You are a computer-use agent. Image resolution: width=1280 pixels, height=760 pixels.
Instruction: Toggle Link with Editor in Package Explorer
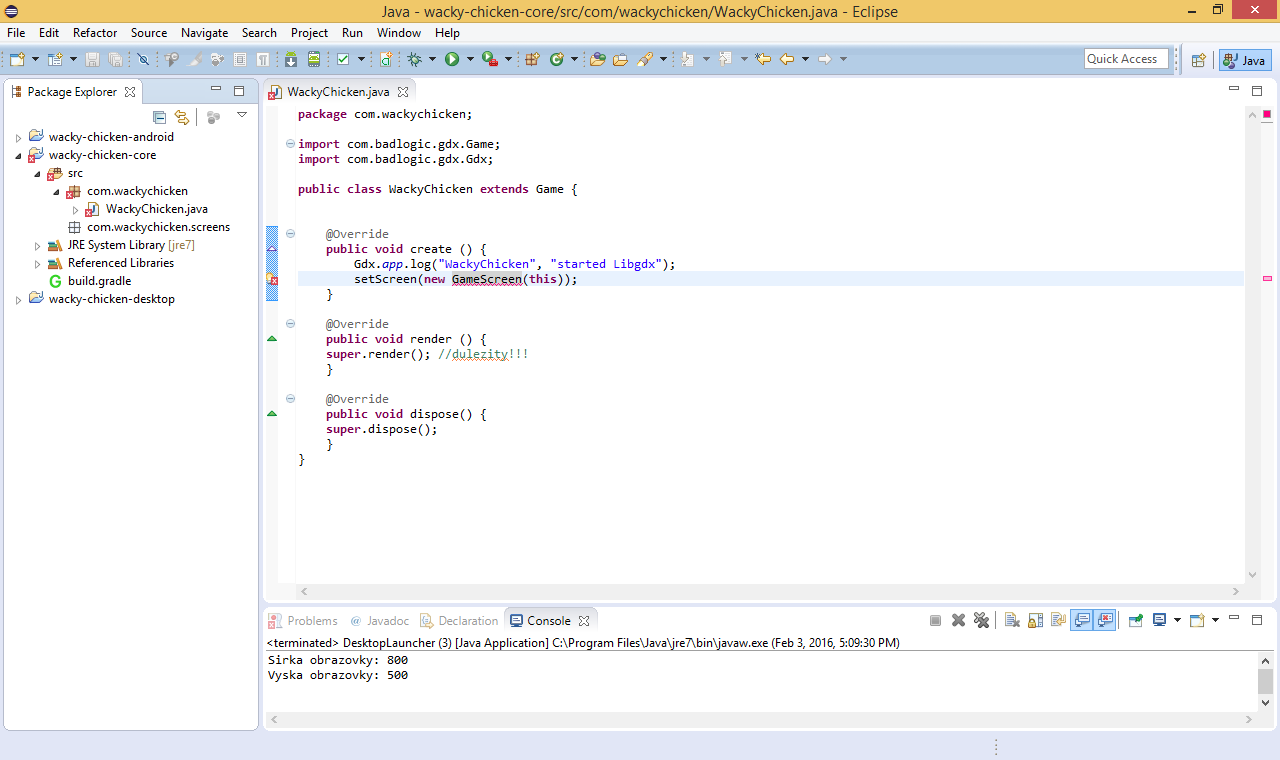181,117
